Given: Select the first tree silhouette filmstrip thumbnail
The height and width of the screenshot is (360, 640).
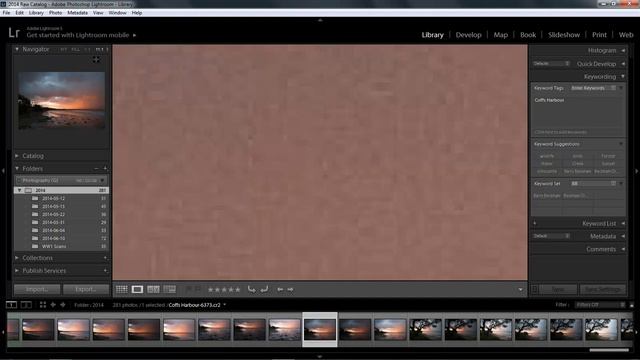Looking at the screenshot, I should click(425, 329).
